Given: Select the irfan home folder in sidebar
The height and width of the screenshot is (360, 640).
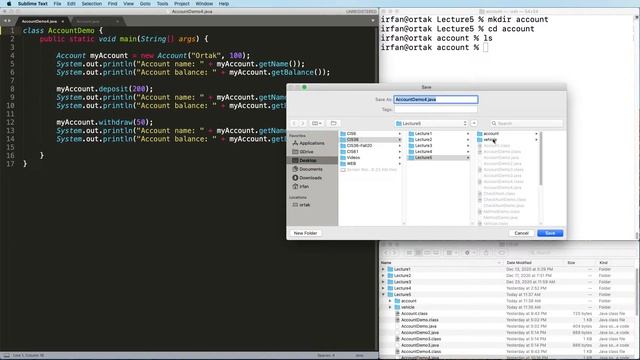Looking at the screenshot, I should [x=304, y=187].
